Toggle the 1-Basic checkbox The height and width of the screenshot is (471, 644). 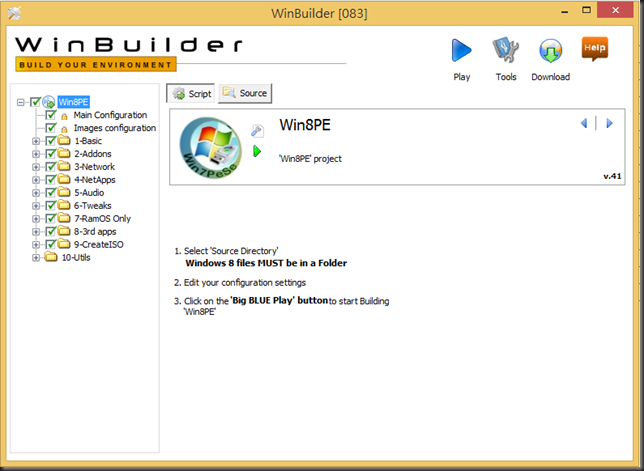pos(51,141)
